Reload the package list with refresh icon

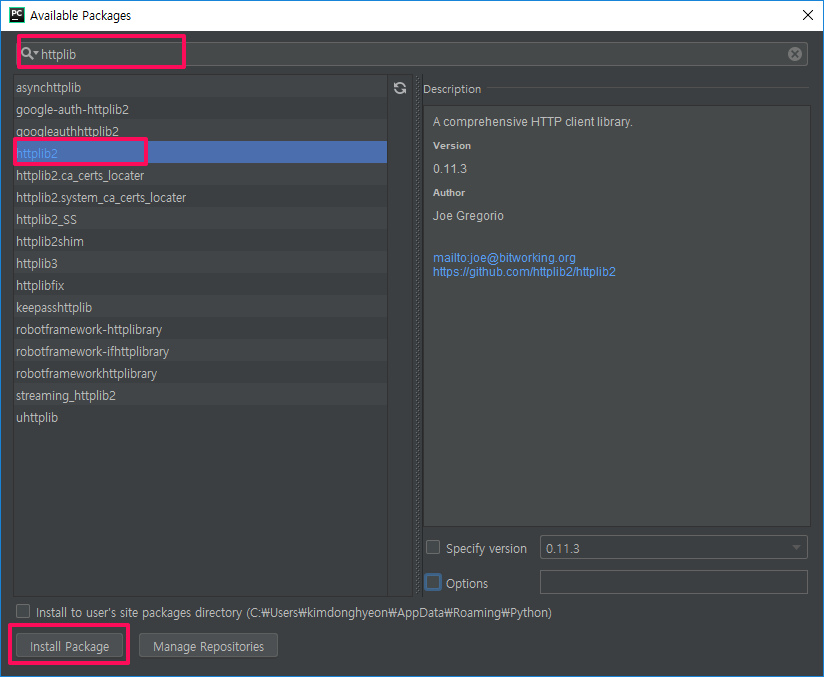pyautogui.click(x=400, y=88)
